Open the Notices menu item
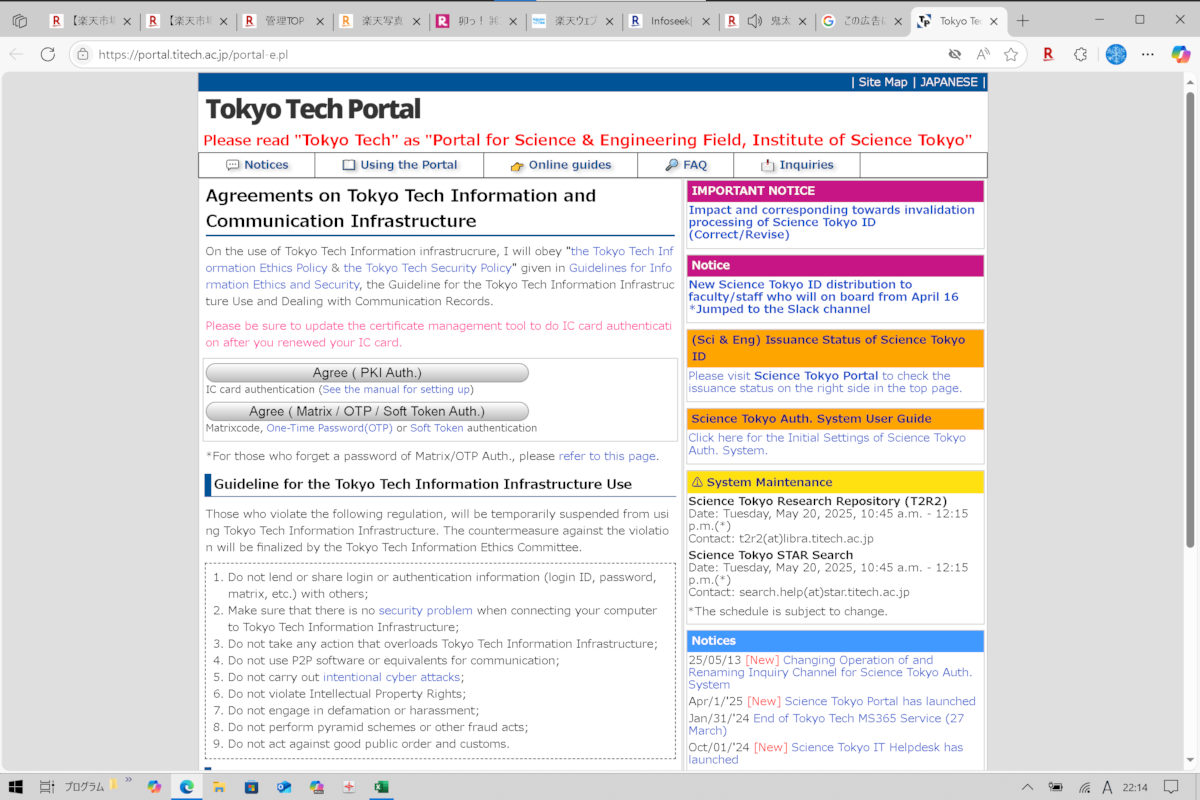 (x=257, y=165)
